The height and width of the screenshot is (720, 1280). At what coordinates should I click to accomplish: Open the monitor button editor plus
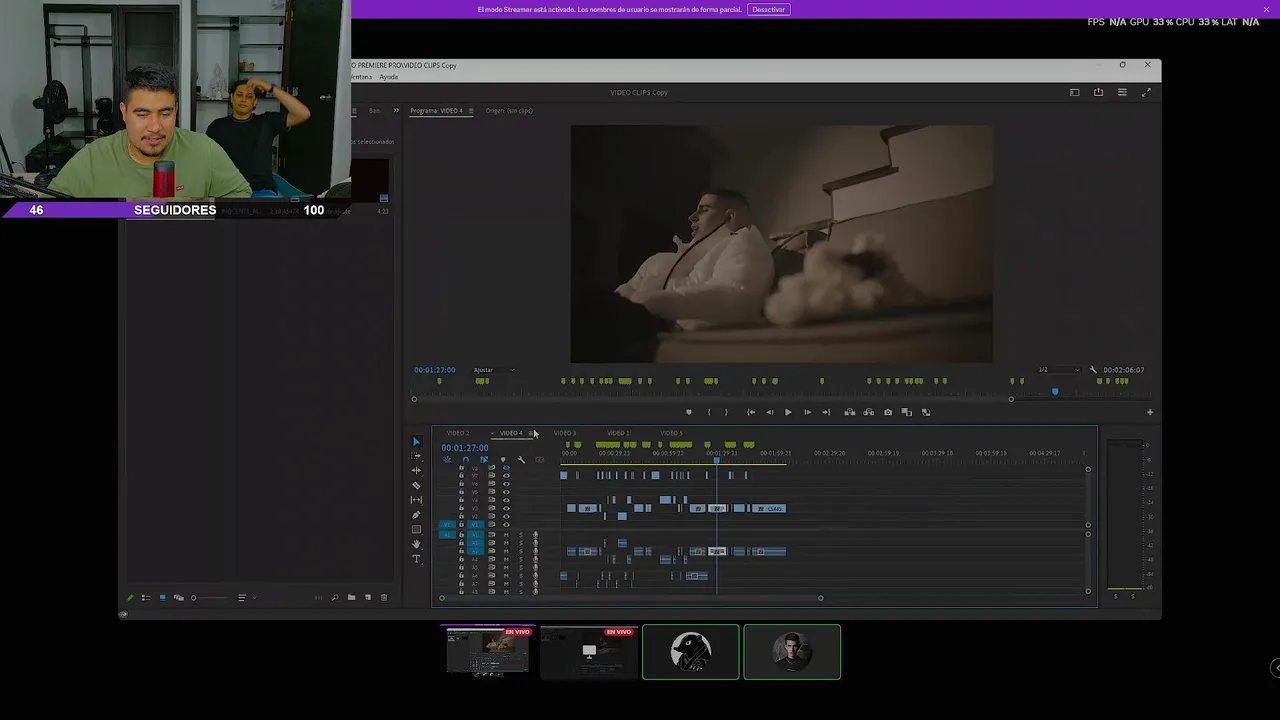1150,412
